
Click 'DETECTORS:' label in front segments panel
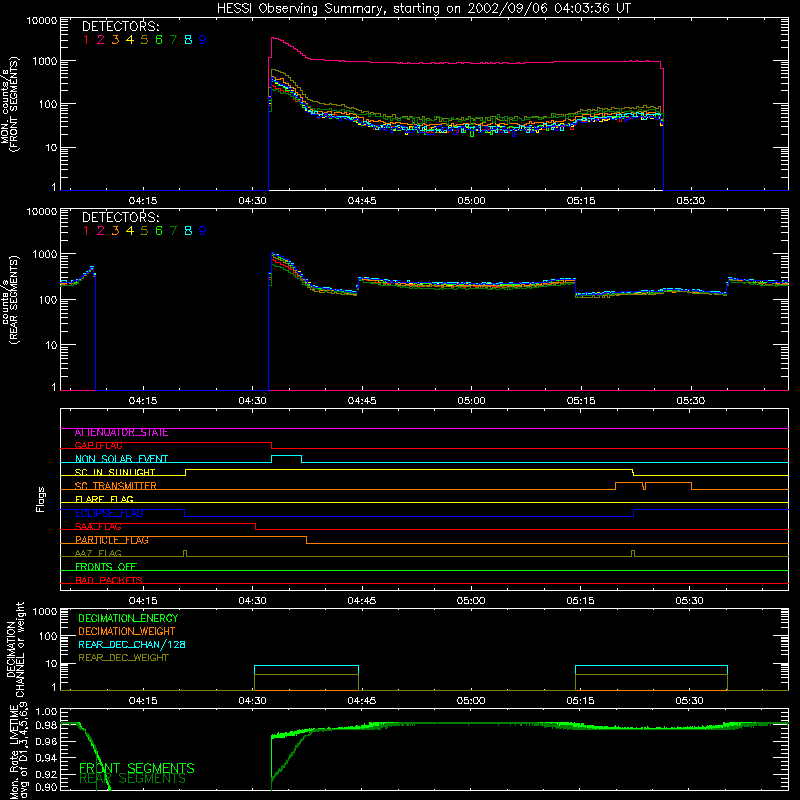click(120, 26)
